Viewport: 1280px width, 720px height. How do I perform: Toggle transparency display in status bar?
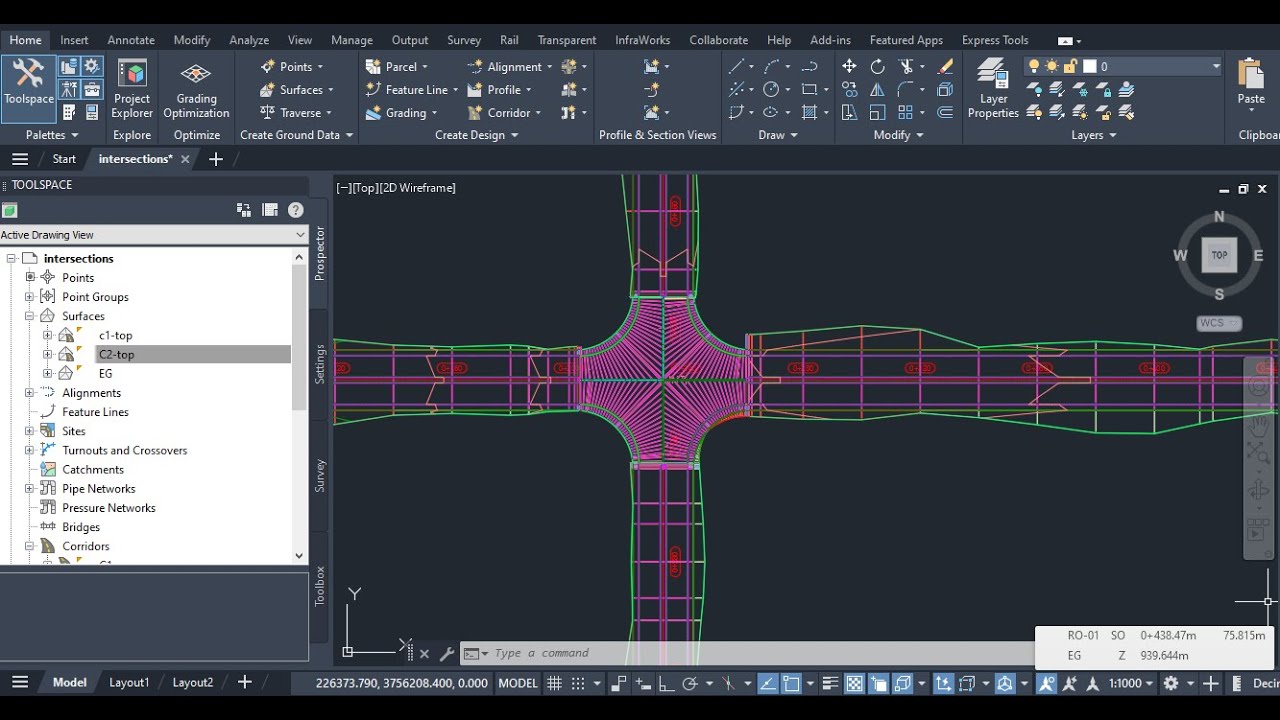click(855, 683)
